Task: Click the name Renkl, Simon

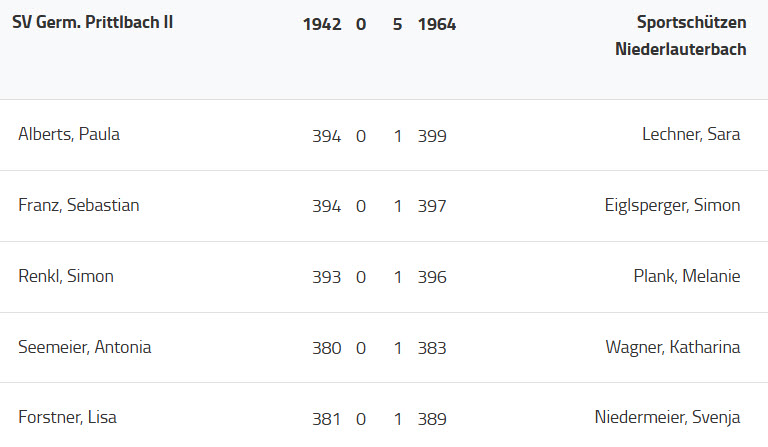Action: (x=66, y=277)
